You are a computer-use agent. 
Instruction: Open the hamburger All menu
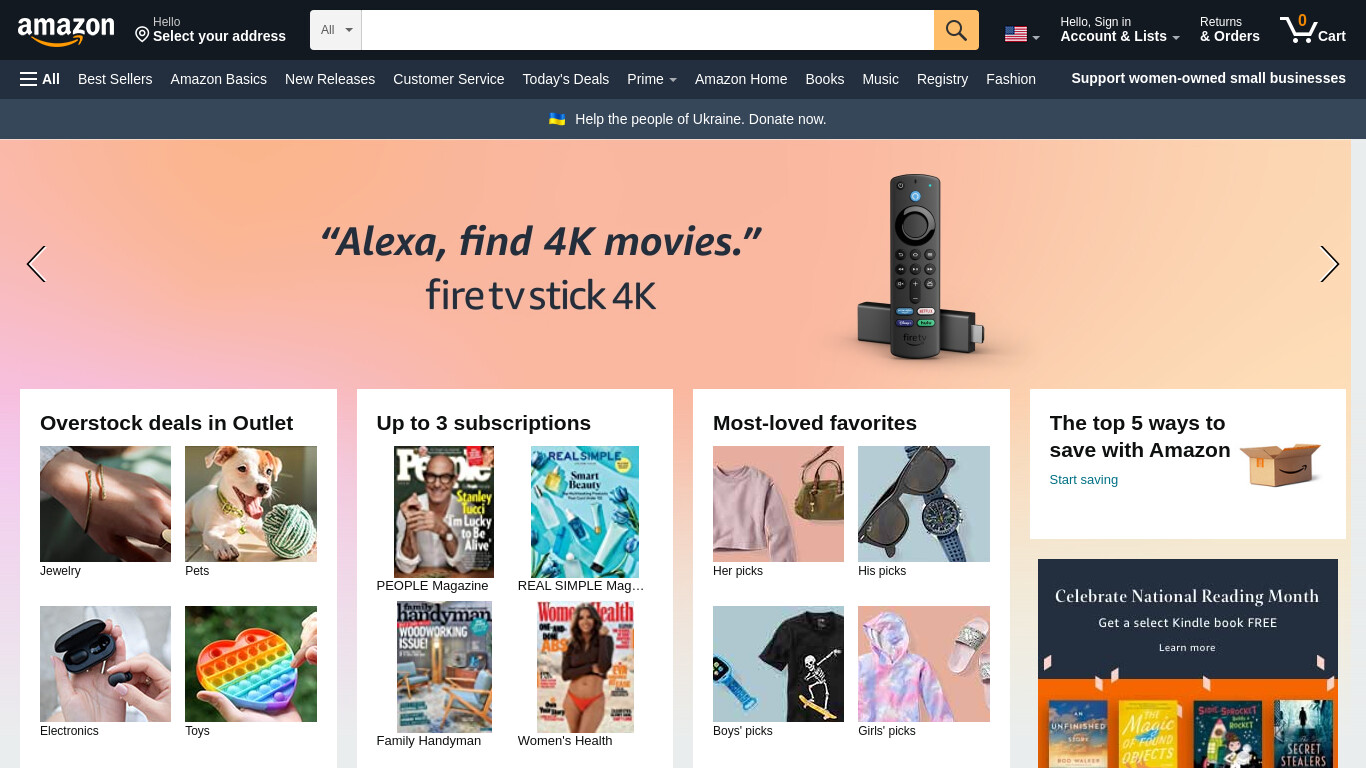[40, 79]
